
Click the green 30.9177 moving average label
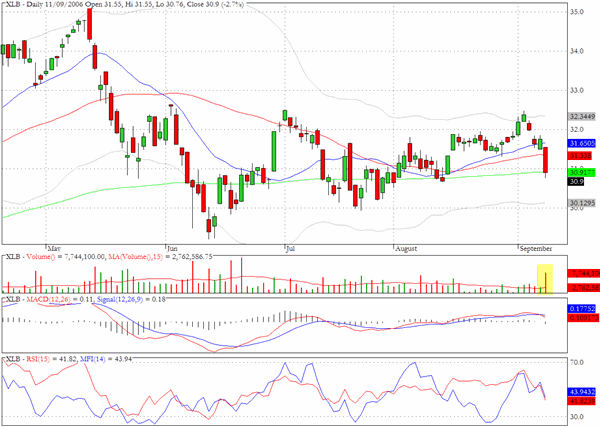[x=582, y=173]
